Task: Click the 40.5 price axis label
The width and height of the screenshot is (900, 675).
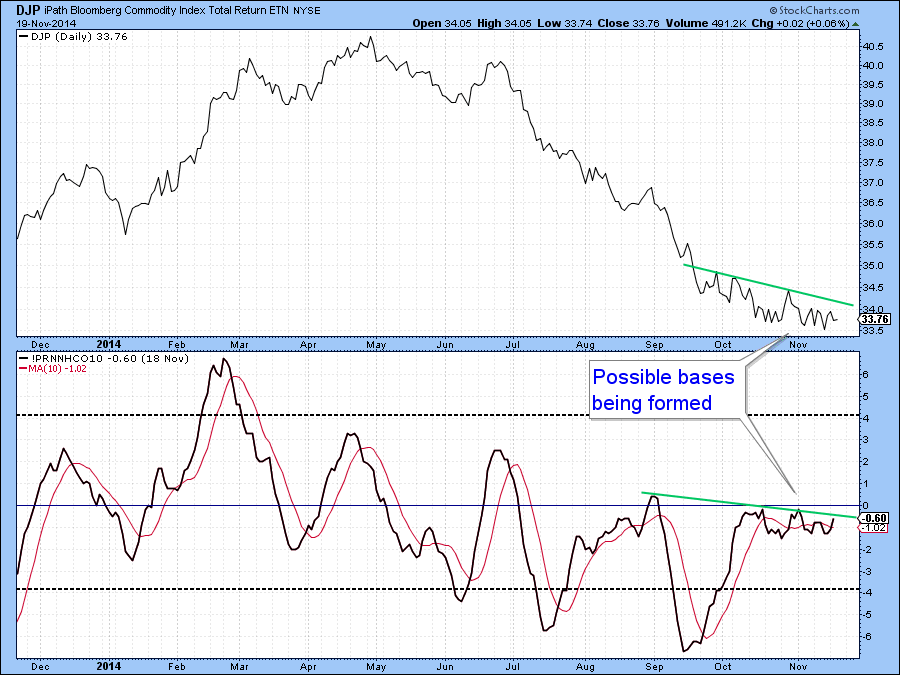Action: coord(872,47)
